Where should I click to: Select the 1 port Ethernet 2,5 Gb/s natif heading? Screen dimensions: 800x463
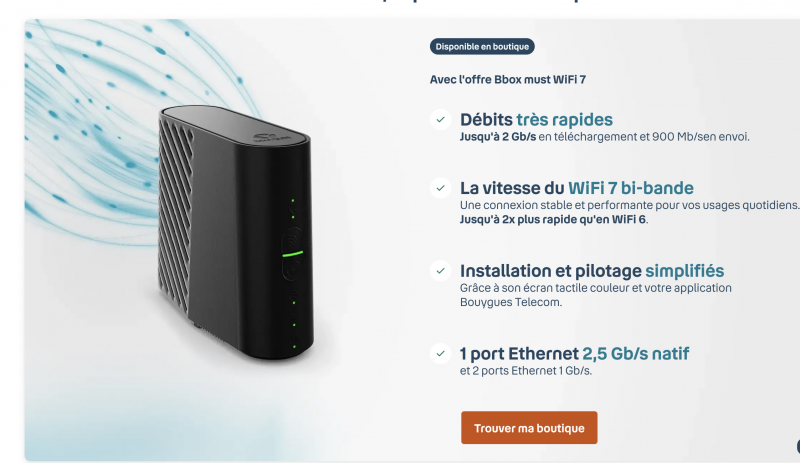coord(574,353)
